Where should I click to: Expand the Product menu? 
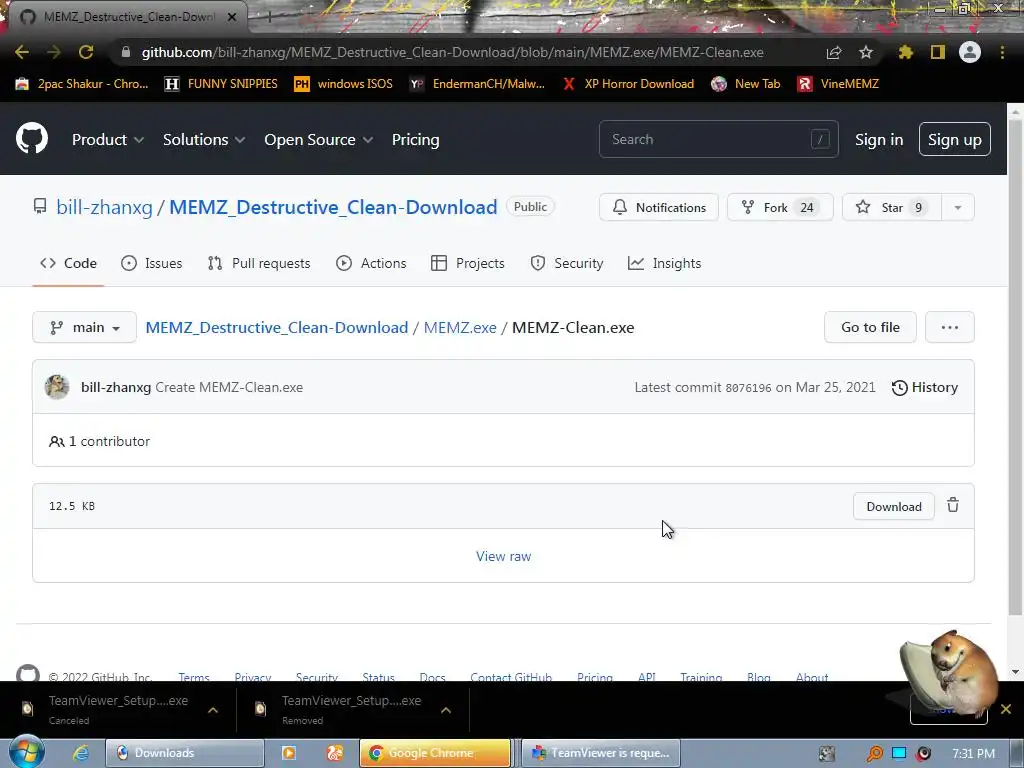coord(108,139)
